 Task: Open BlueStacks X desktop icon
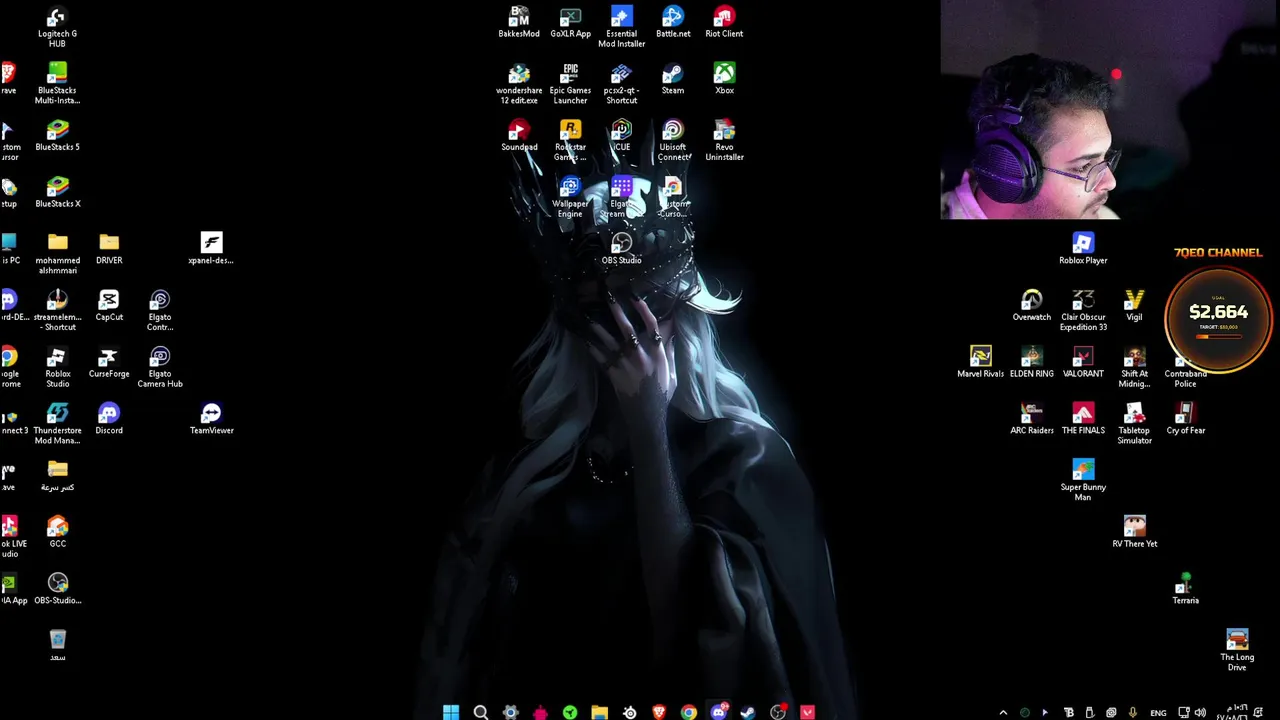coord(57,193)
